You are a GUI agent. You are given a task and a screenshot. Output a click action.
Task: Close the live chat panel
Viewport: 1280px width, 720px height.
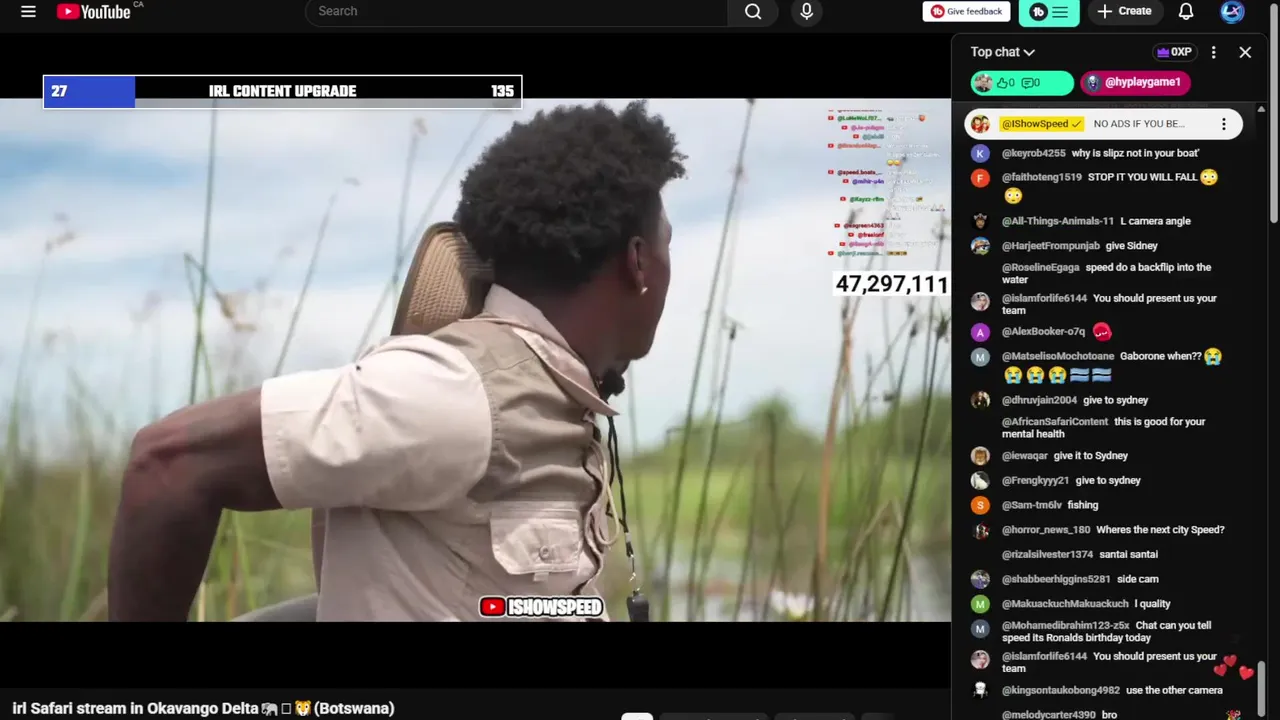[1245, 52]
